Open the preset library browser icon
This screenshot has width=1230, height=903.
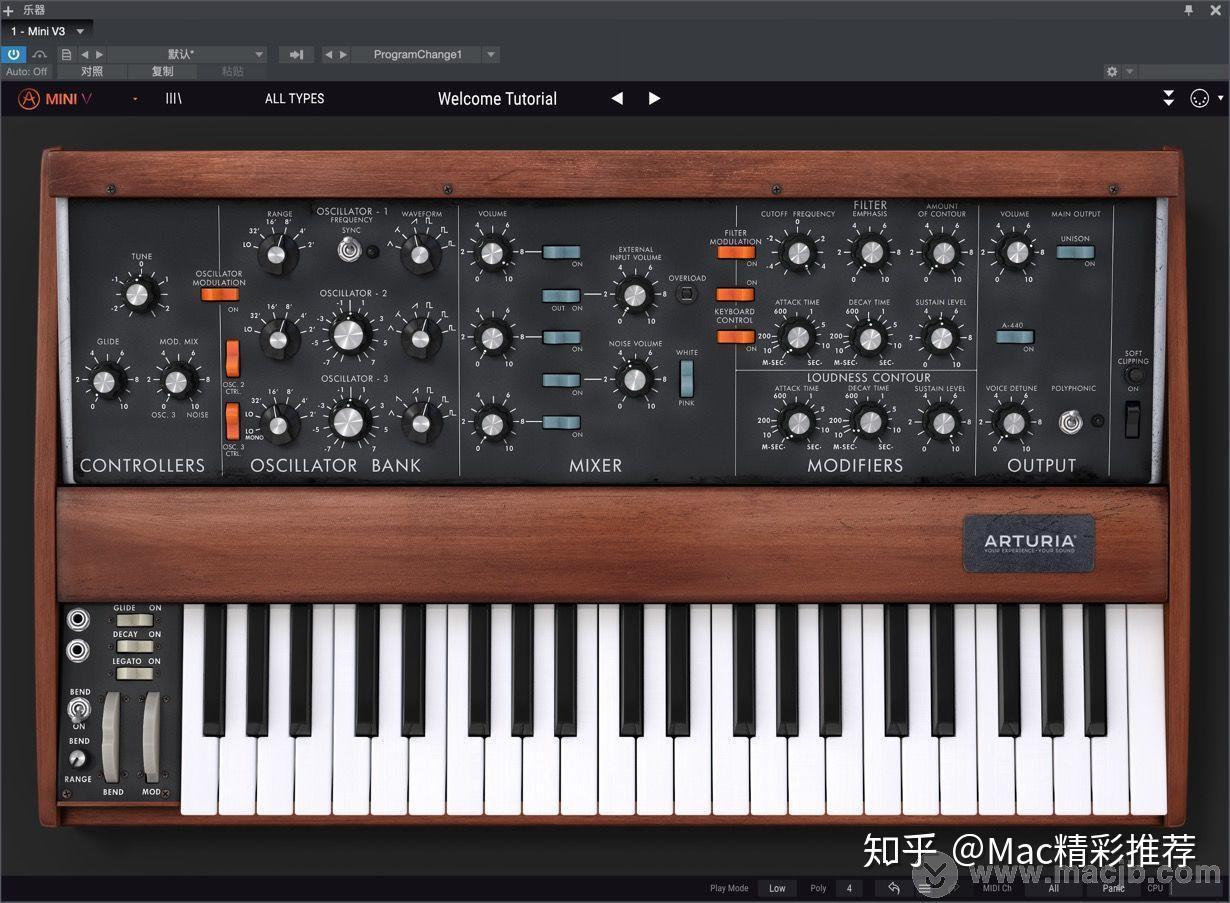(x=173, y=98)
